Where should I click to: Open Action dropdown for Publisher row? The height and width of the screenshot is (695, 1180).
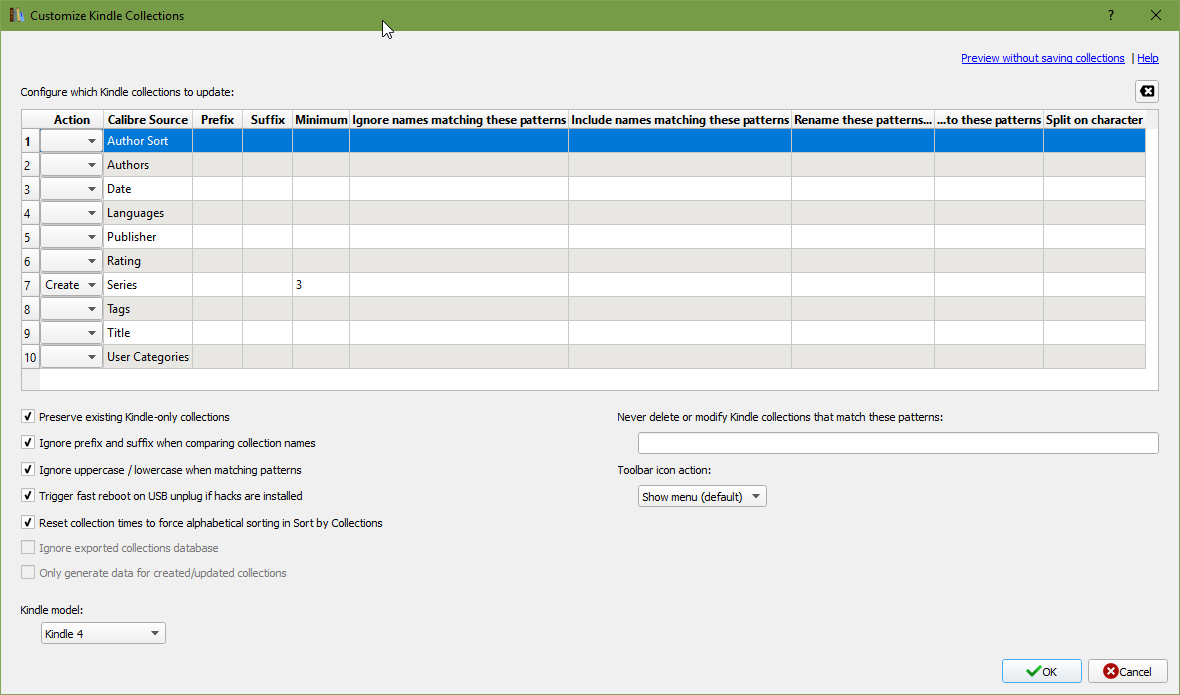[71, 237]
